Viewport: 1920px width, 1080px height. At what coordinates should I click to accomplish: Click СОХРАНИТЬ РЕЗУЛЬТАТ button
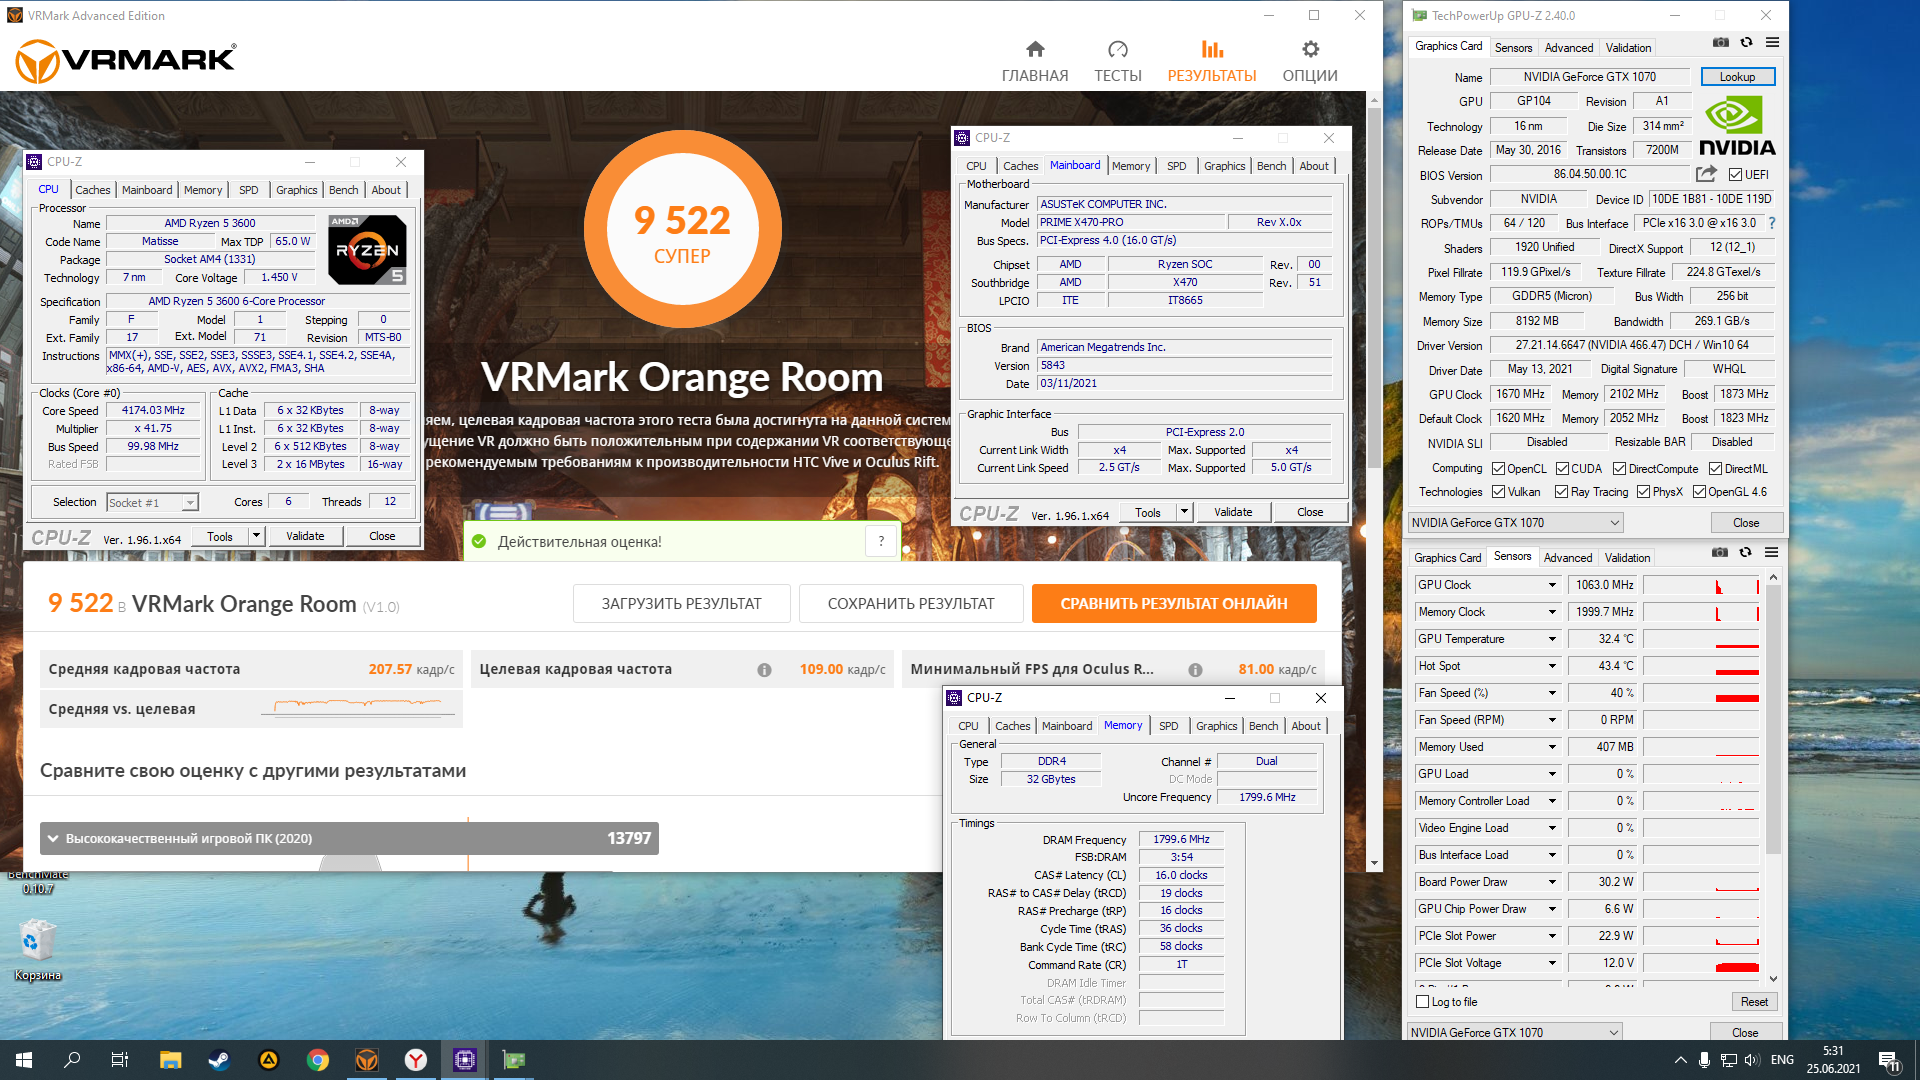(x=911, y=604)
